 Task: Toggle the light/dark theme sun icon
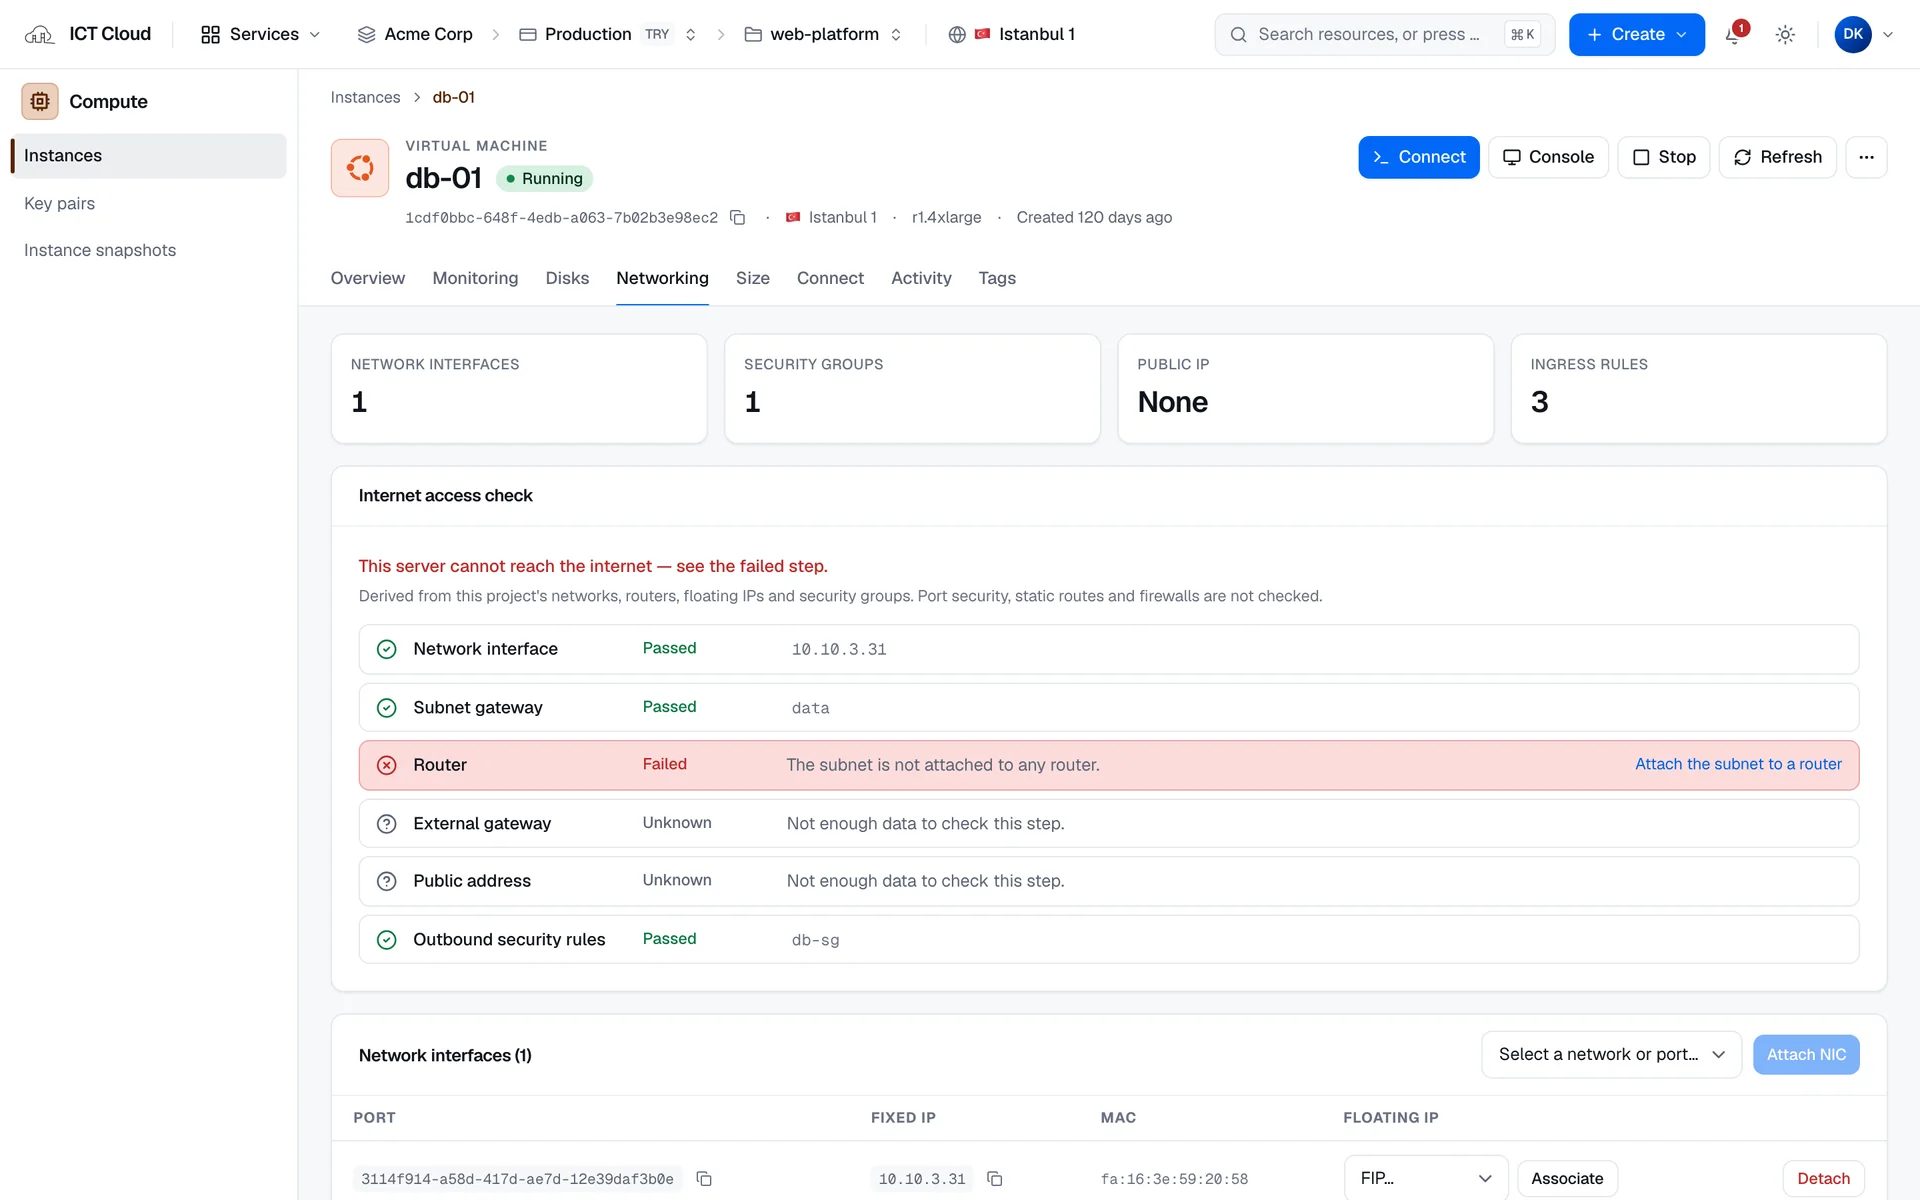point(1785,35)
